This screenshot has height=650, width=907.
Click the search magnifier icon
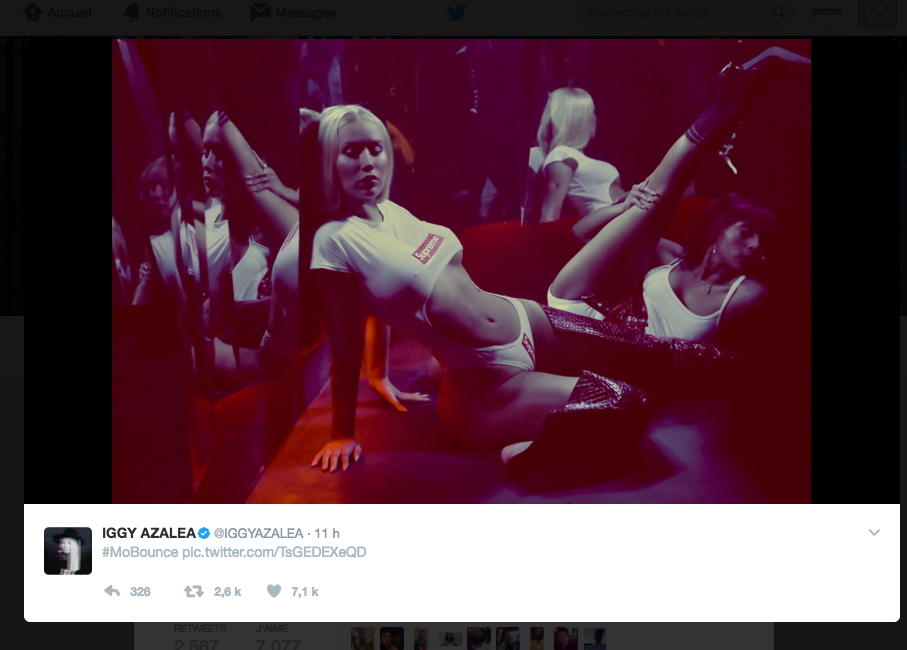coord(779,12)
